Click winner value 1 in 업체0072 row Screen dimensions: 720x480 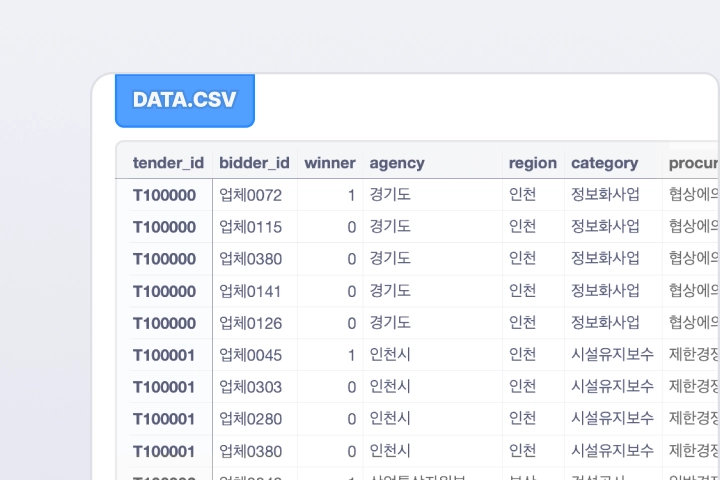pos(351,195)
